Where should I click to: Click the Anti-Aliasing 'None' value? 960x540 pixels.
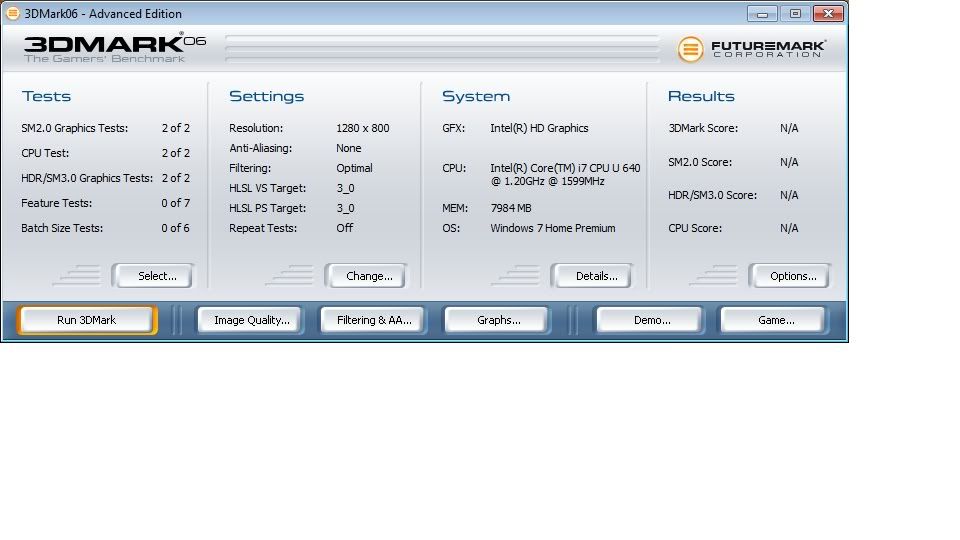click(348, 148)
